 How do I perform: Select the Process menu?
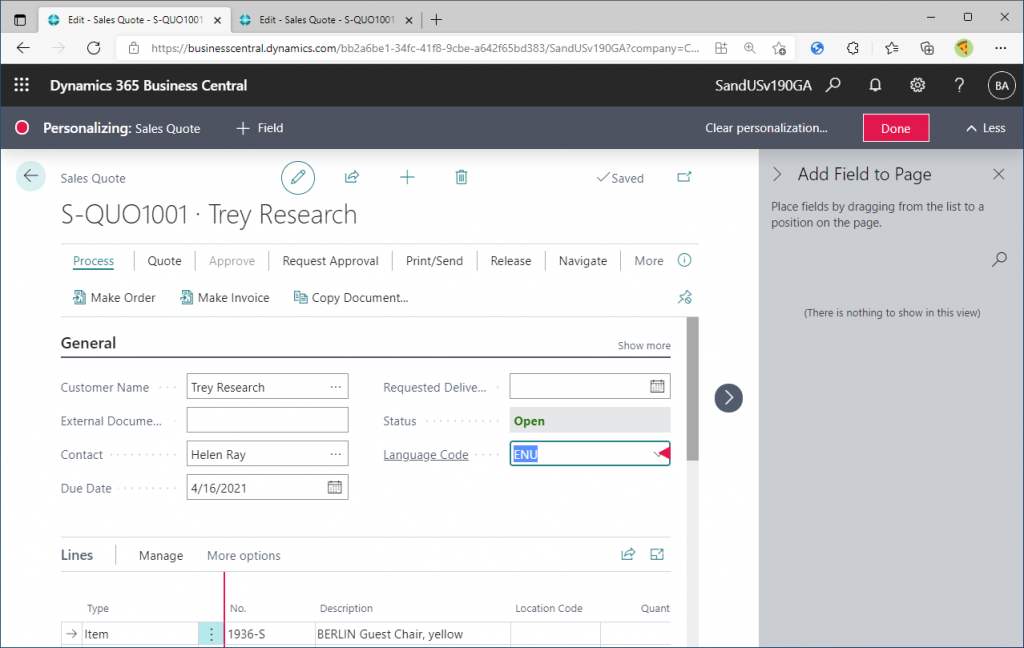93,261
